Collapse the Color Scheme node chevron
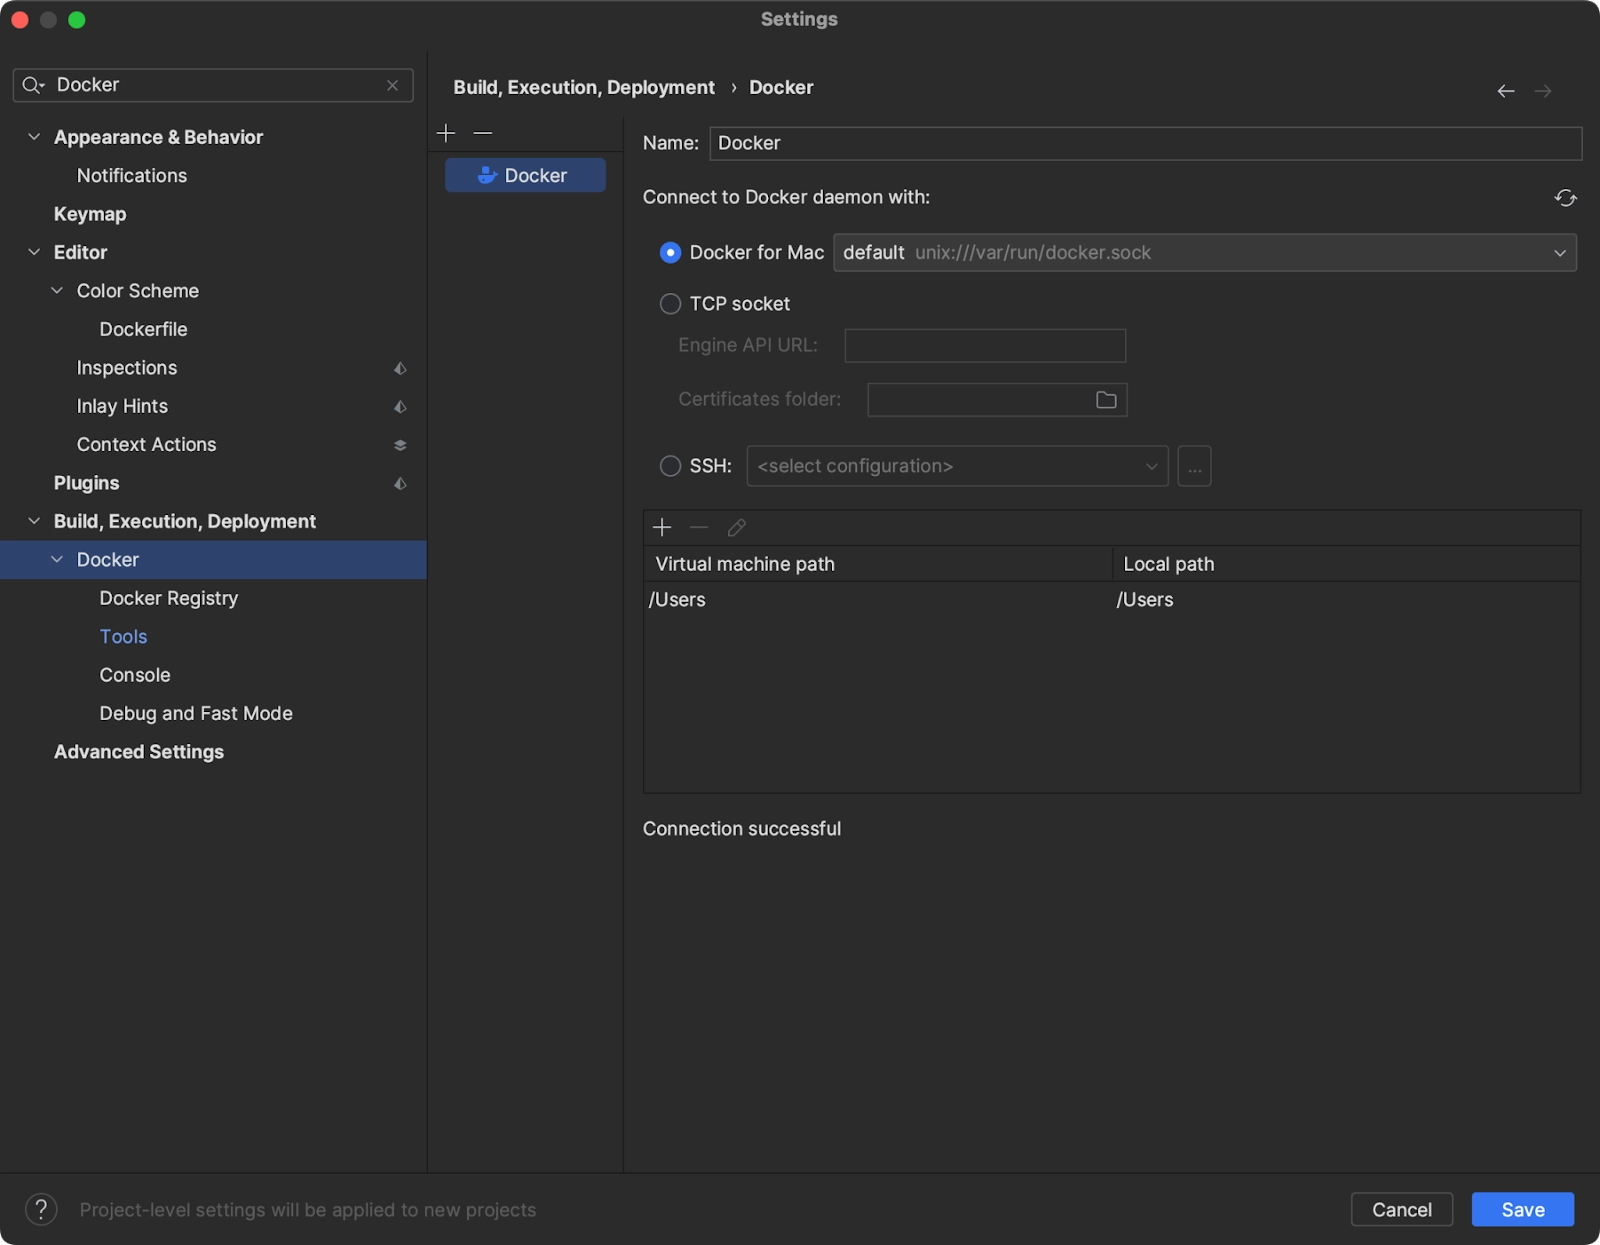Image resolution: width=1600 pixels, height=1245 pixels. point(57,291)
